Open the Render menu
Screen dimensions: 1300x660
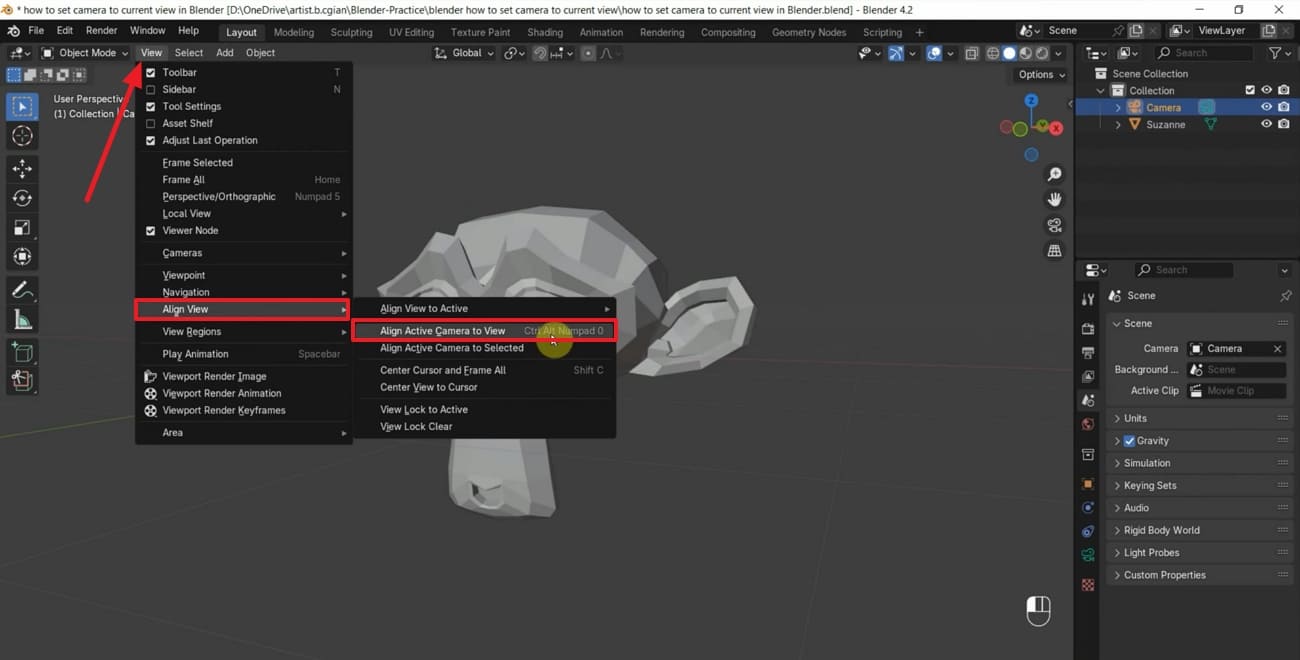pyautogui.click(x=101, y=31)
